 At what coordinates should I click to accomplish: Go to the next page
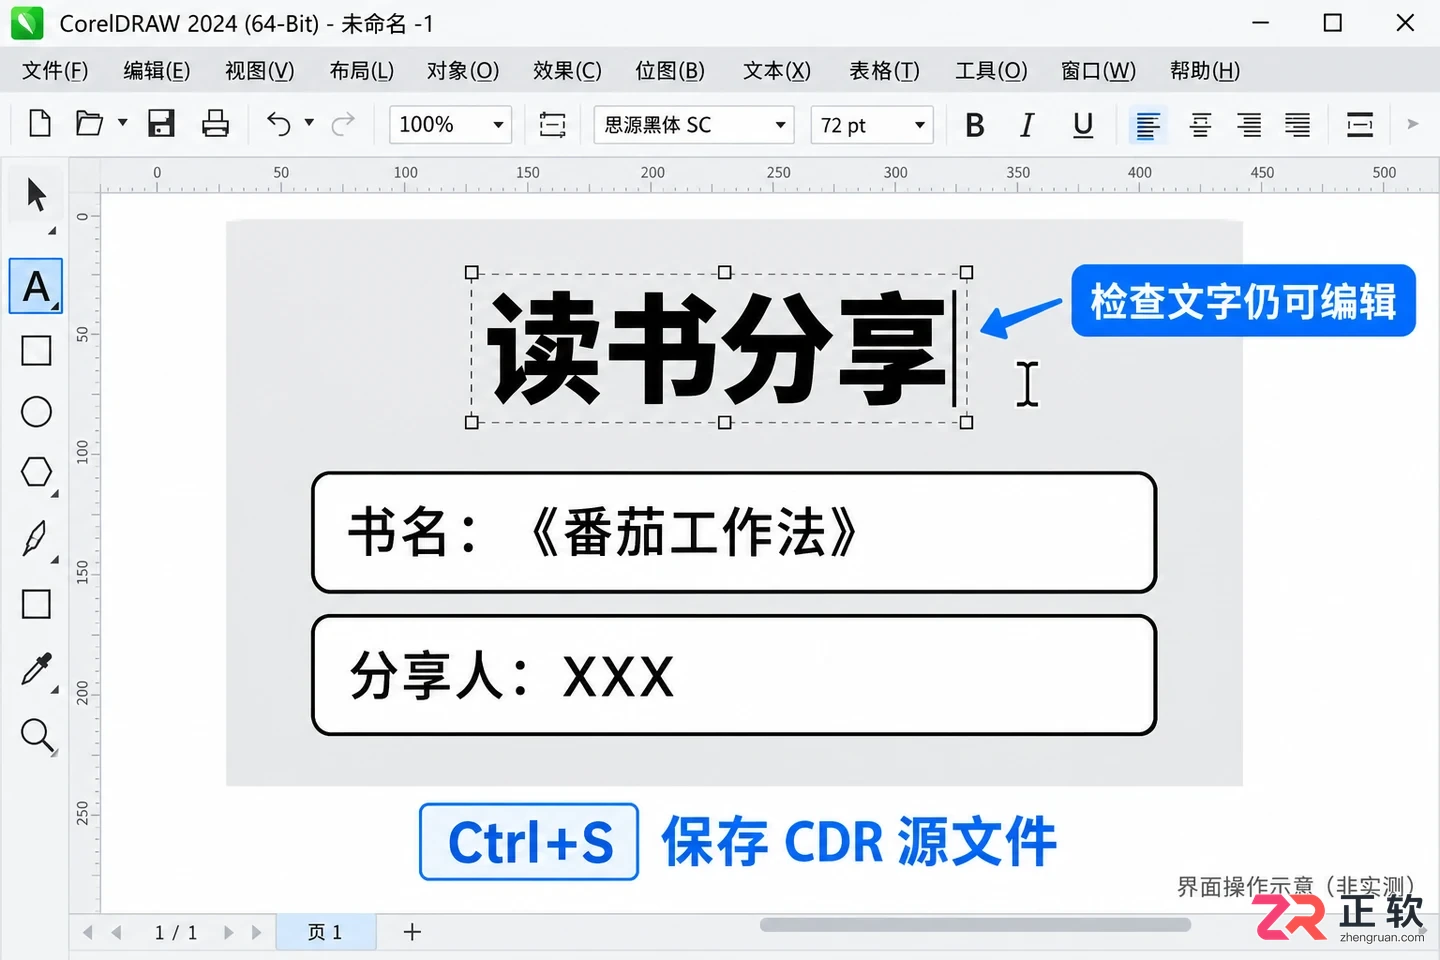pyautogui.click(x=228, y=932)
